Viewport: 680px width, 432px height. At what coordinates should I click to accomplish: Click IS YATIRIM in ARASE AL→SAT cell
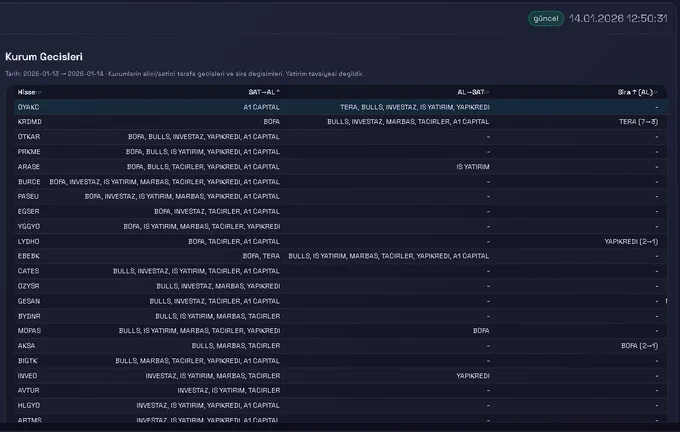pyautogui.click(x=473, y=167)
